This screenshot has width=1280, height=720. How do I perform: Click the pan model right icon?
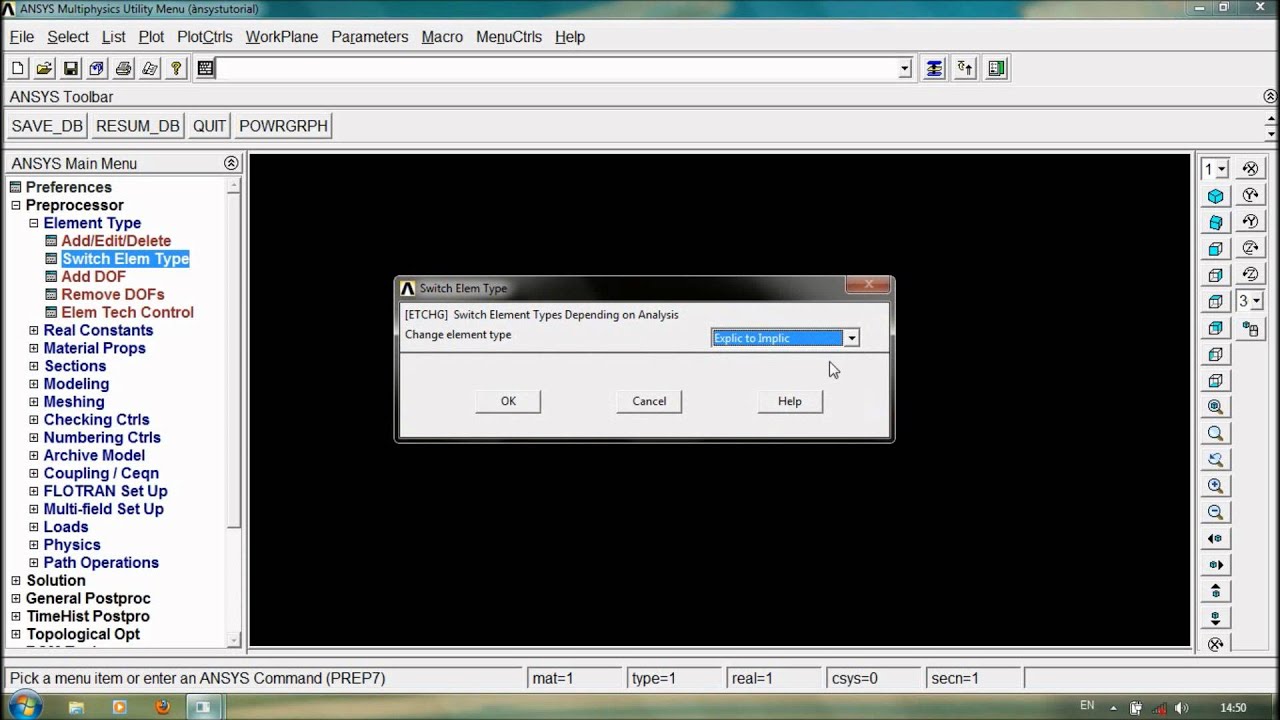pos(1215,565)
